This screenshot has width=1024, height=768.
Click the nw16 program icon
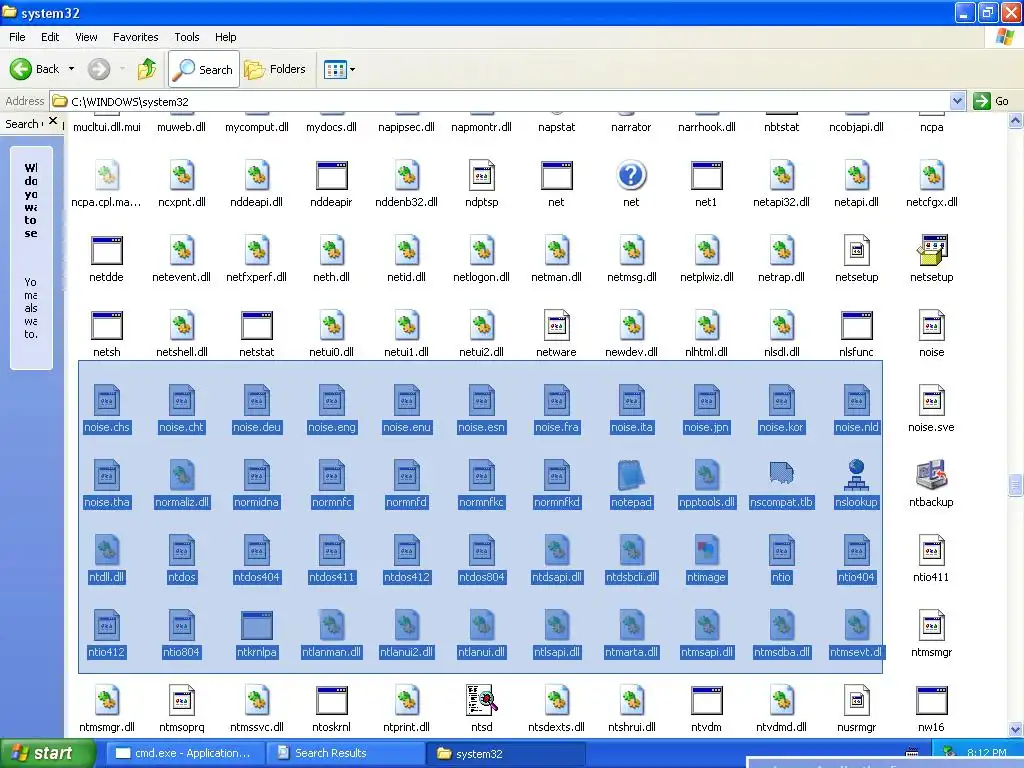pyautogui.click(x=931, y=700)
